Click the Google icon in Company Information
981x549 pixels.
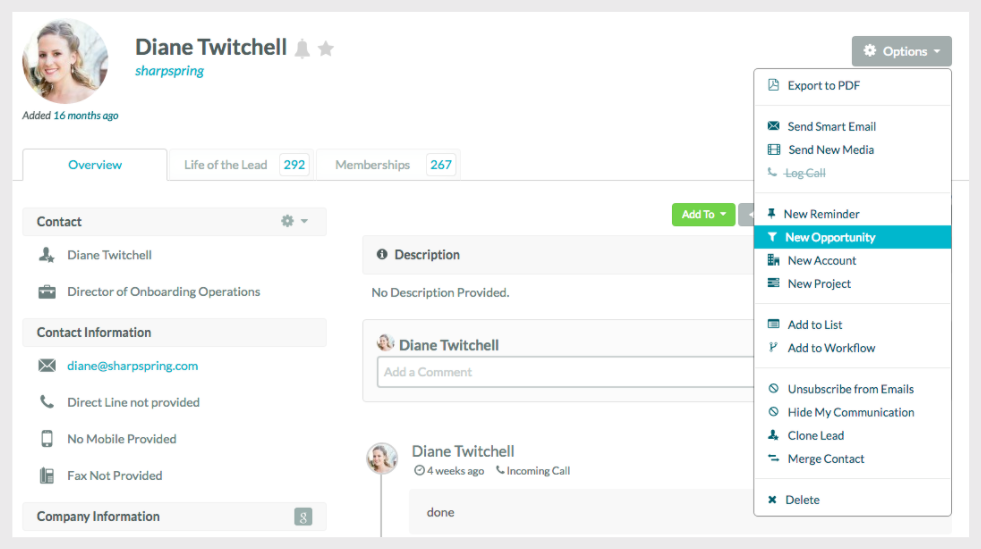pos(303,517)
